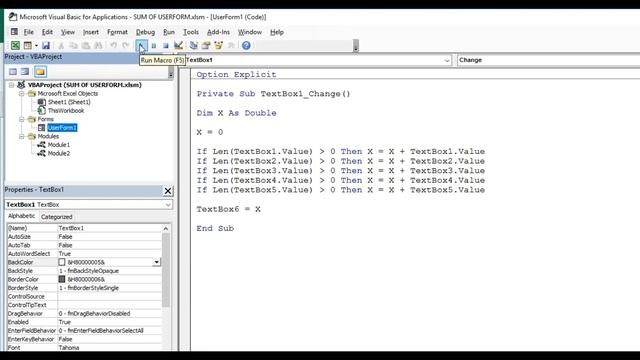This screenshot has height=360, width=640.
Task: Toggle Folders icon in Project panel
Action: coord(40,72)
